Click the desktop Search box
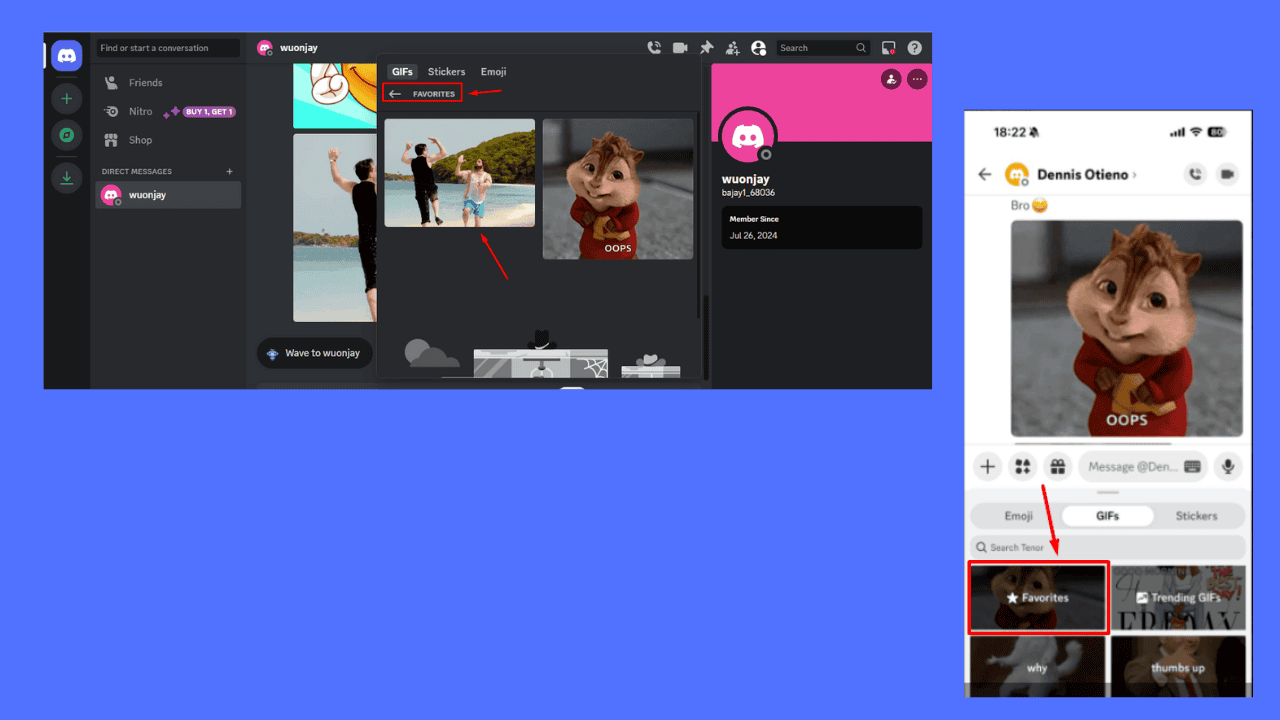Screen dimensions: 1280x720 pos(823,48)
